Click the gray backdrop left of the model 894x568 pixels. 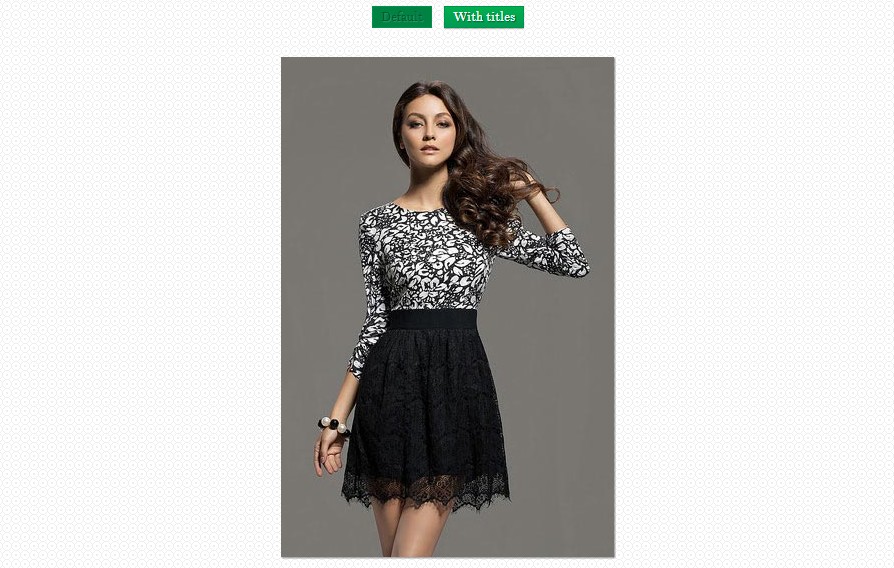click(319, 228)
